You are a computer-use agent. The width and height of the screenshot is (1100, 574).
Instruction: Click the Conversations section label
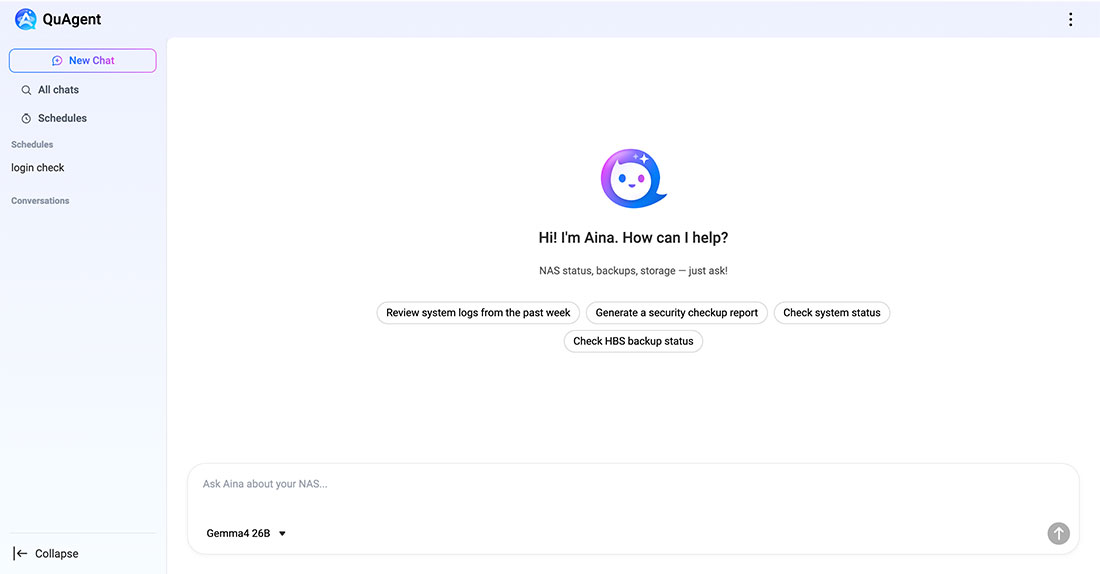[x=40, y=201]
